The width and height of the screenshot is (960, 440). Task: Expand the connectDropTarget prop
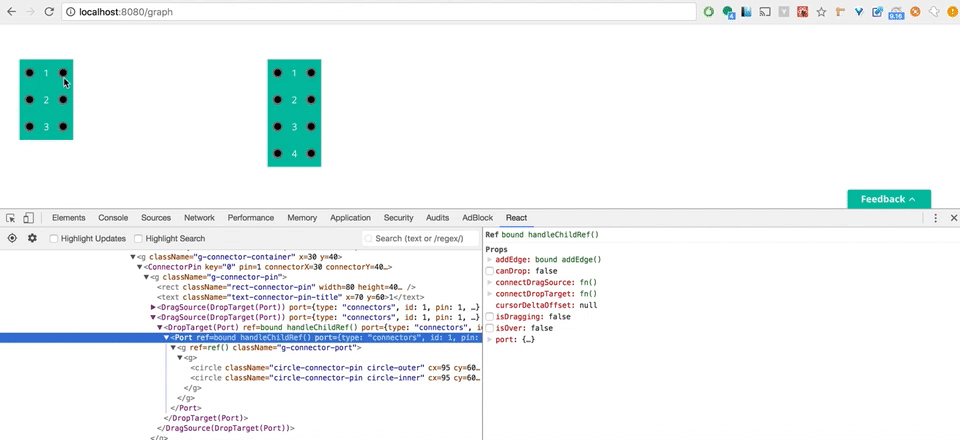489,294
